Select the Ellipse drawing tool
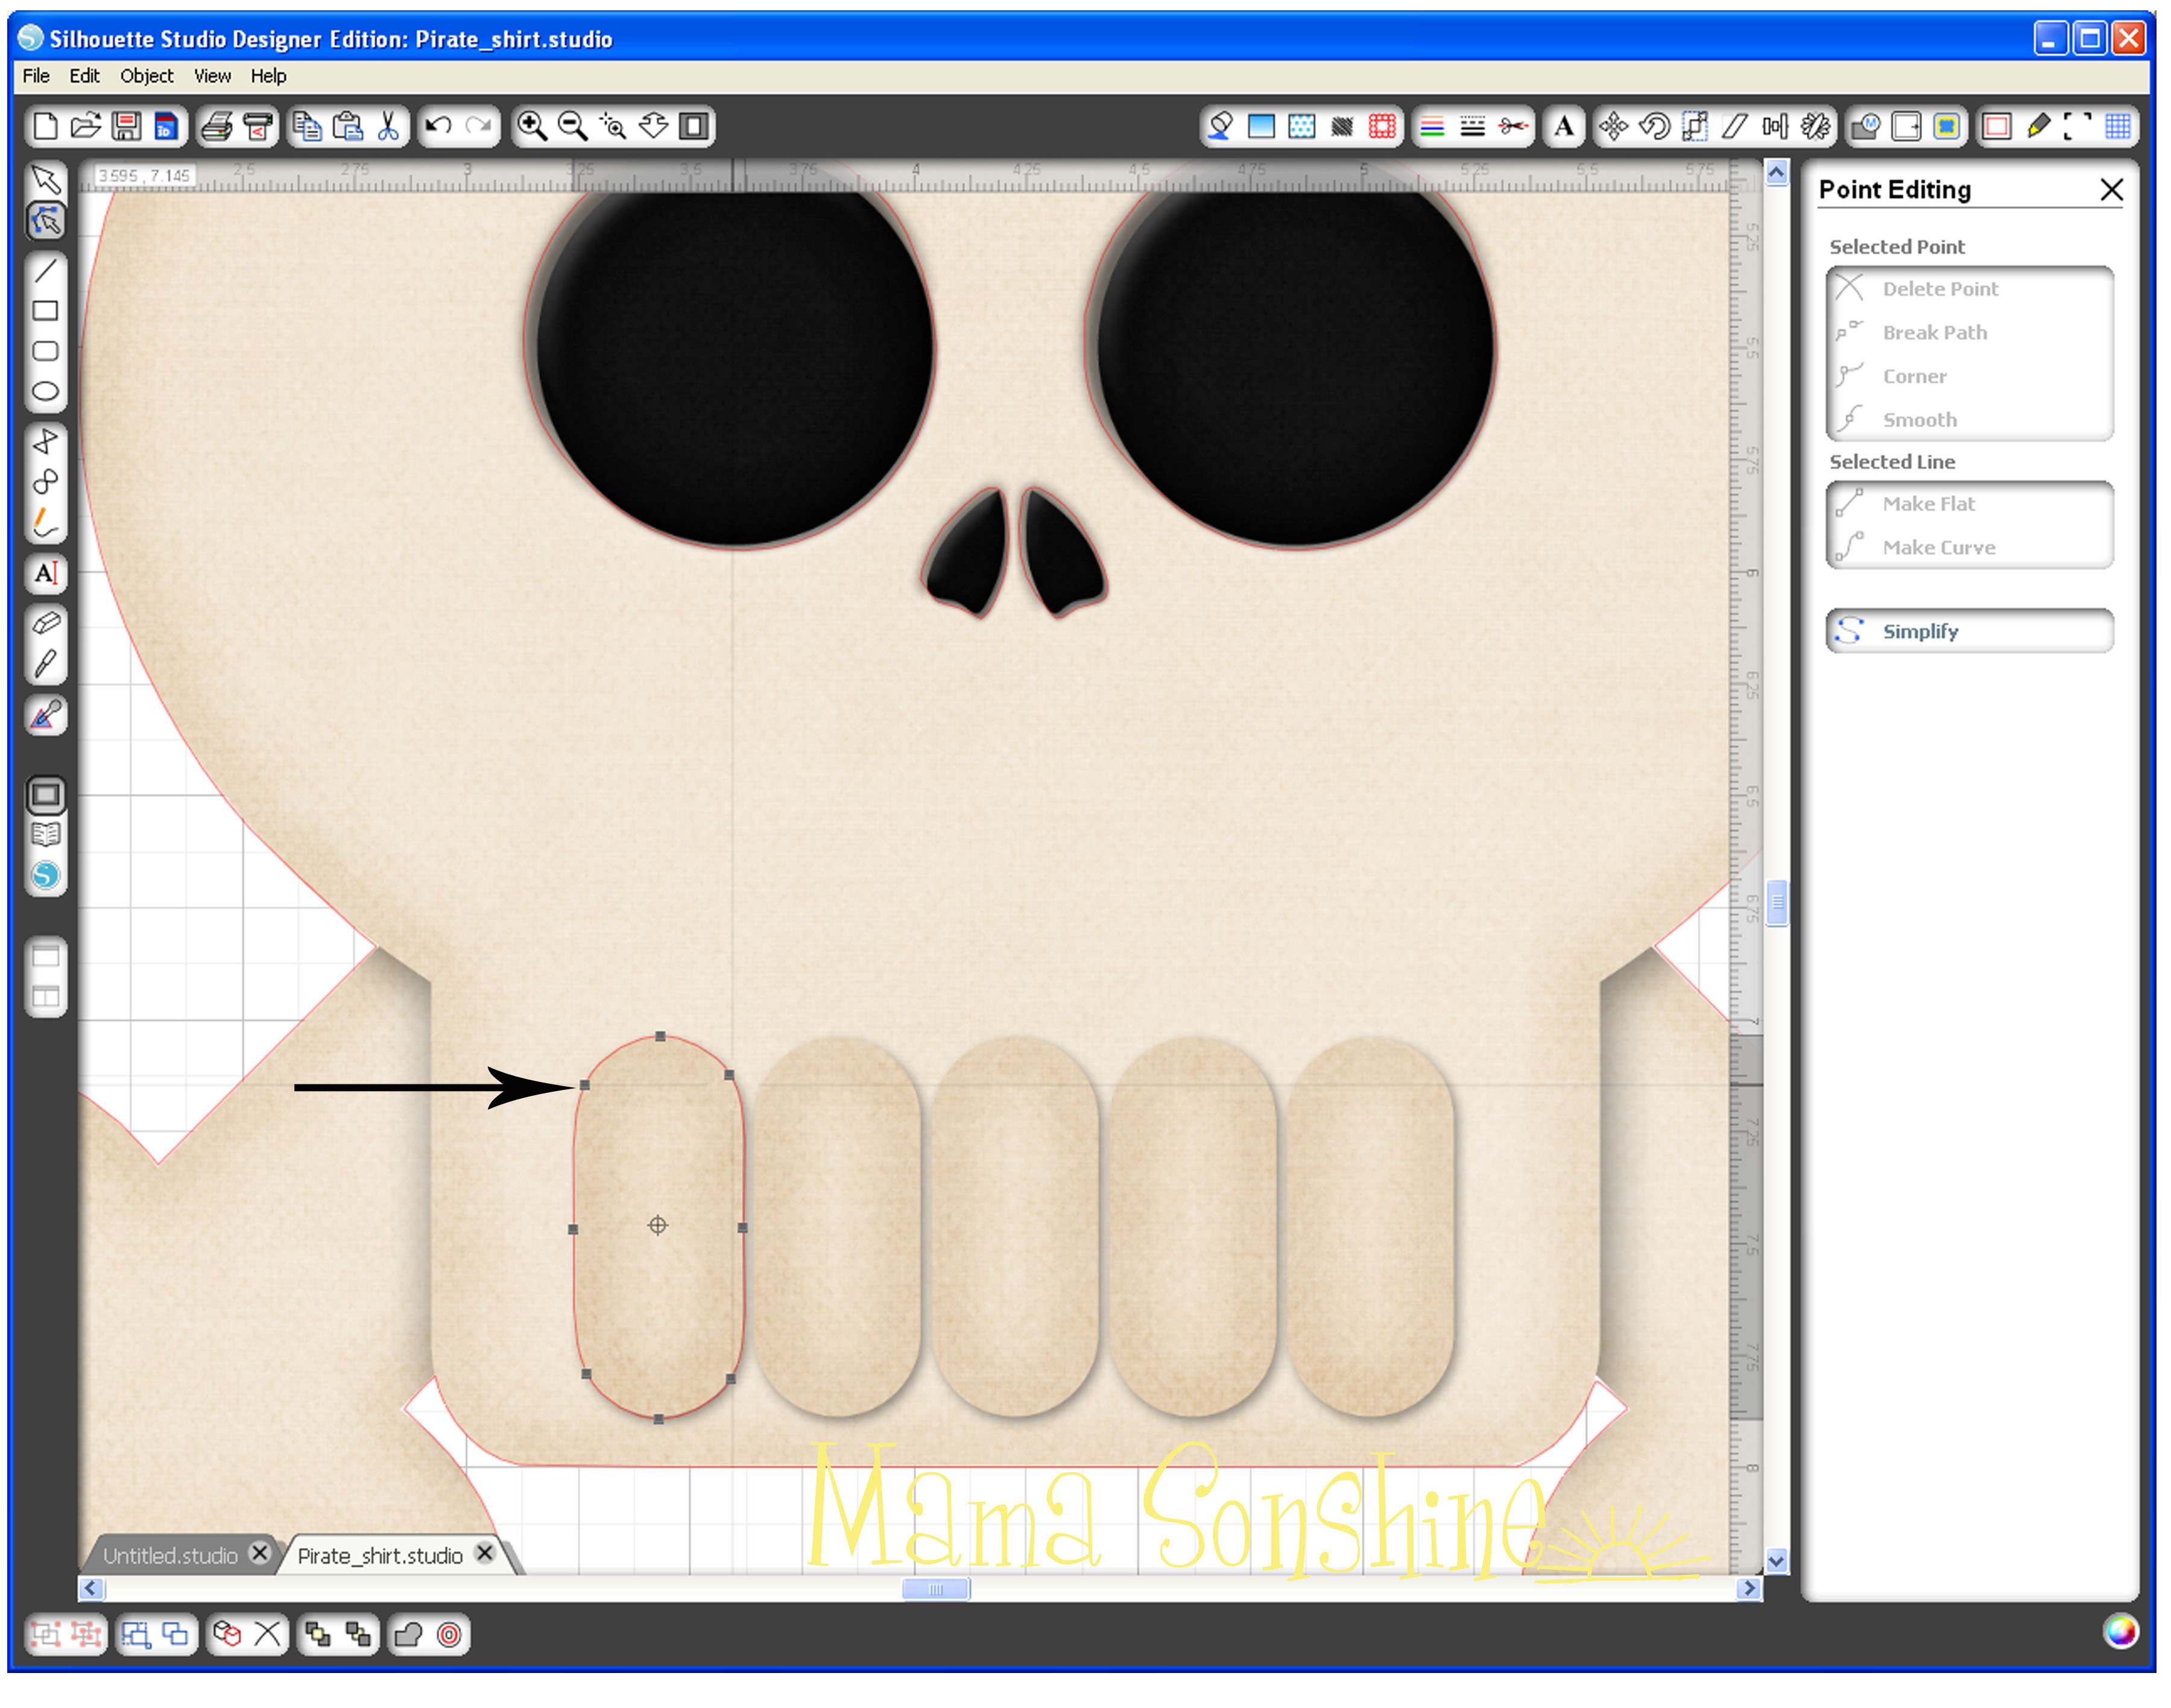This screenshot has height=1708, width=2171. coord(46,392)
